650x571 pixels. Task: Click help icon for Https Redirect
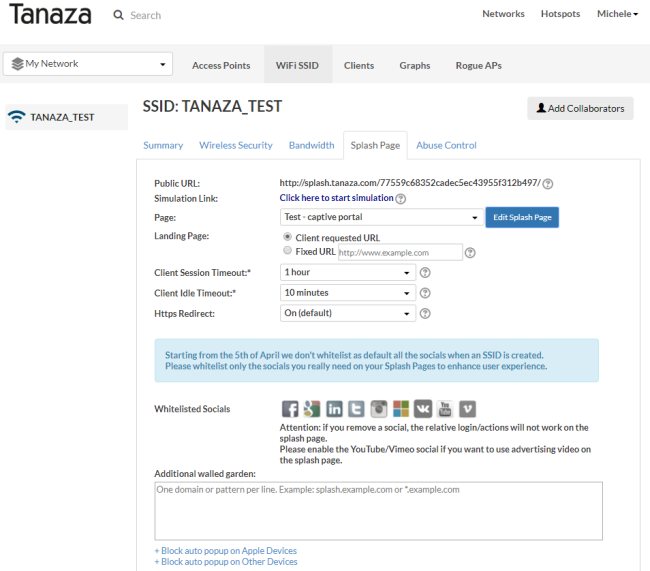click(x=425, y=313)
